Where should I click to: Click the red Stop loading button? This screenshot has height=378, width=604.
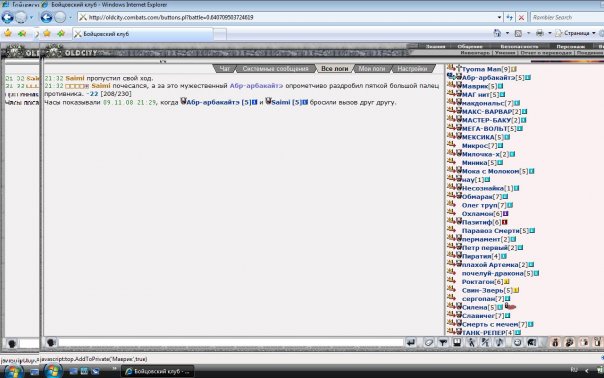[521, 17]
